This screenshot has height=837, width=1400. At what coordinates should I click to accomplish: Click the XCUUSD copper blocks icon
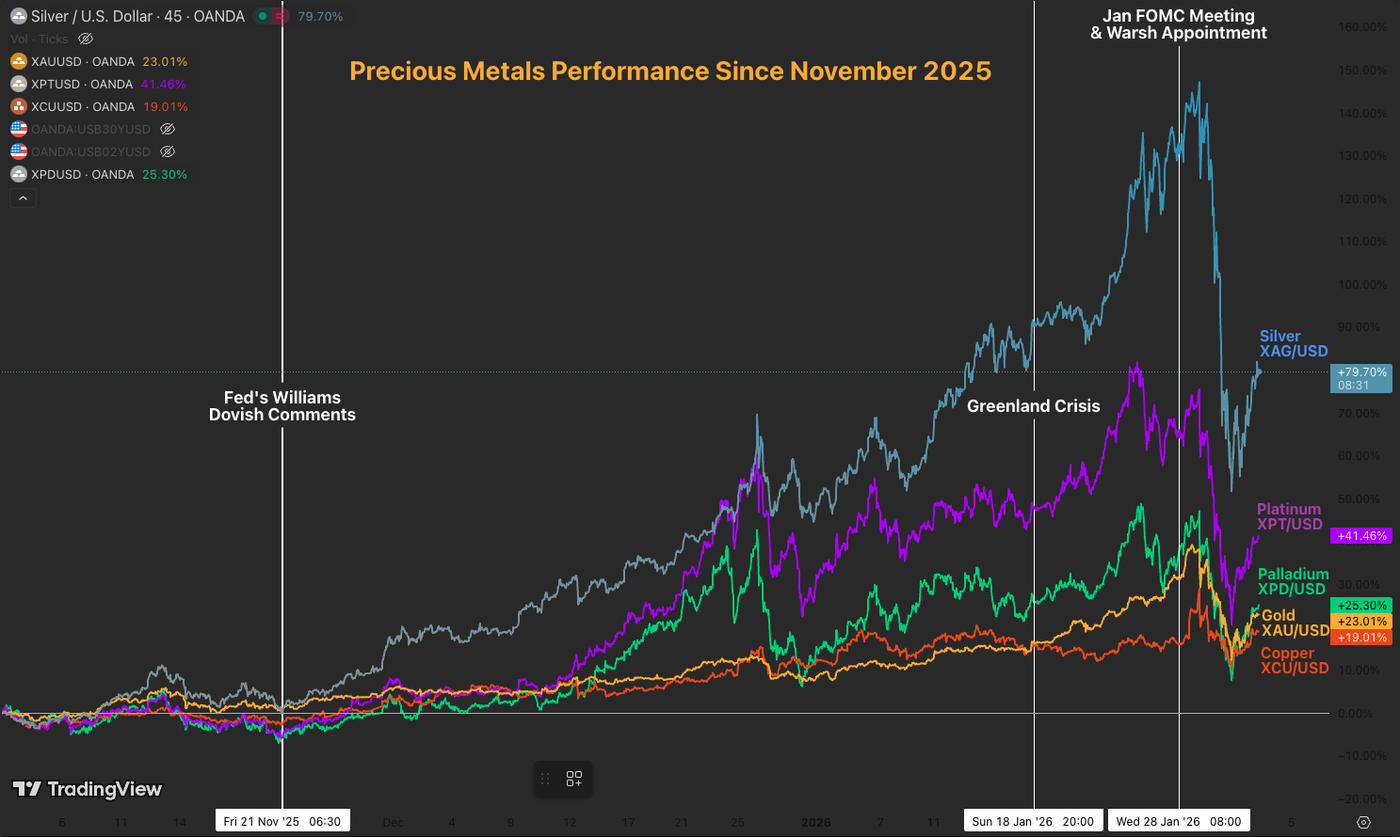pyautogui.click(x=20, y=106)
